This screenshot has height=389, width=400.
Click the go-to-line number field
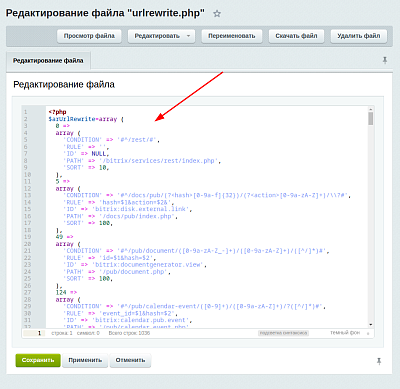pos(34,333)
